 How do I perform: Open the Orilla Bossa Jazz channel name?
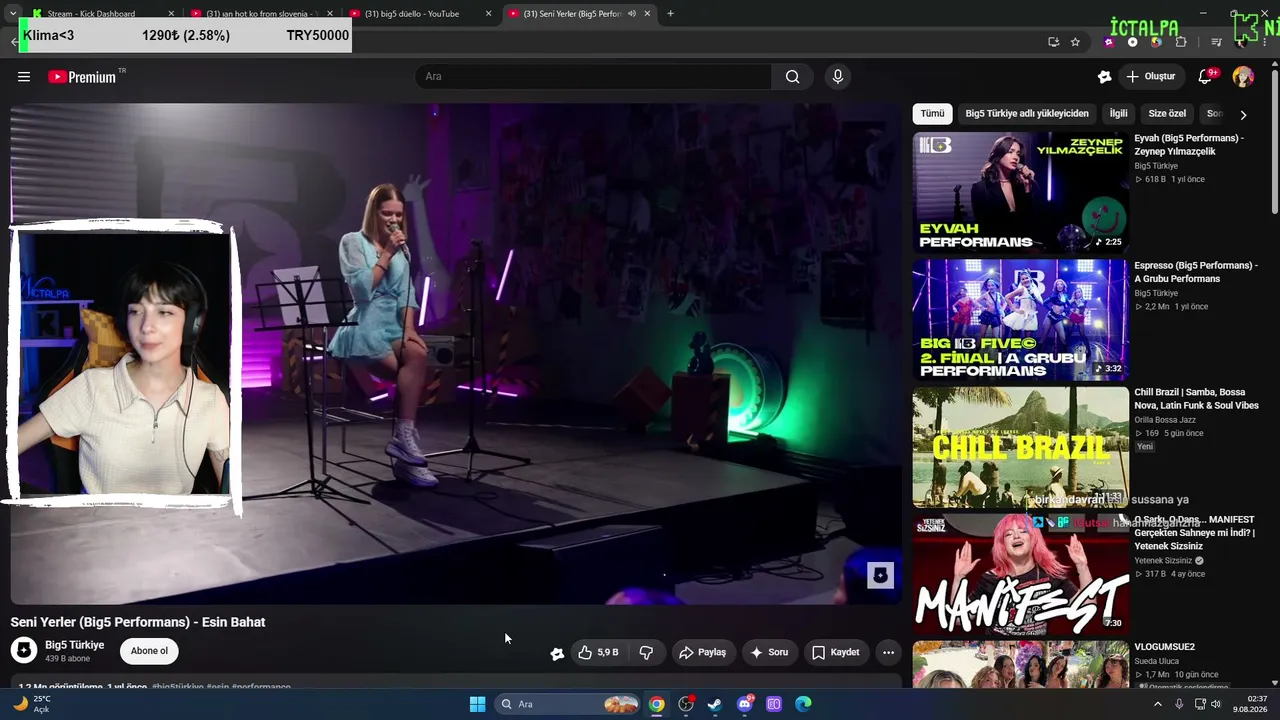(1165, 420)
